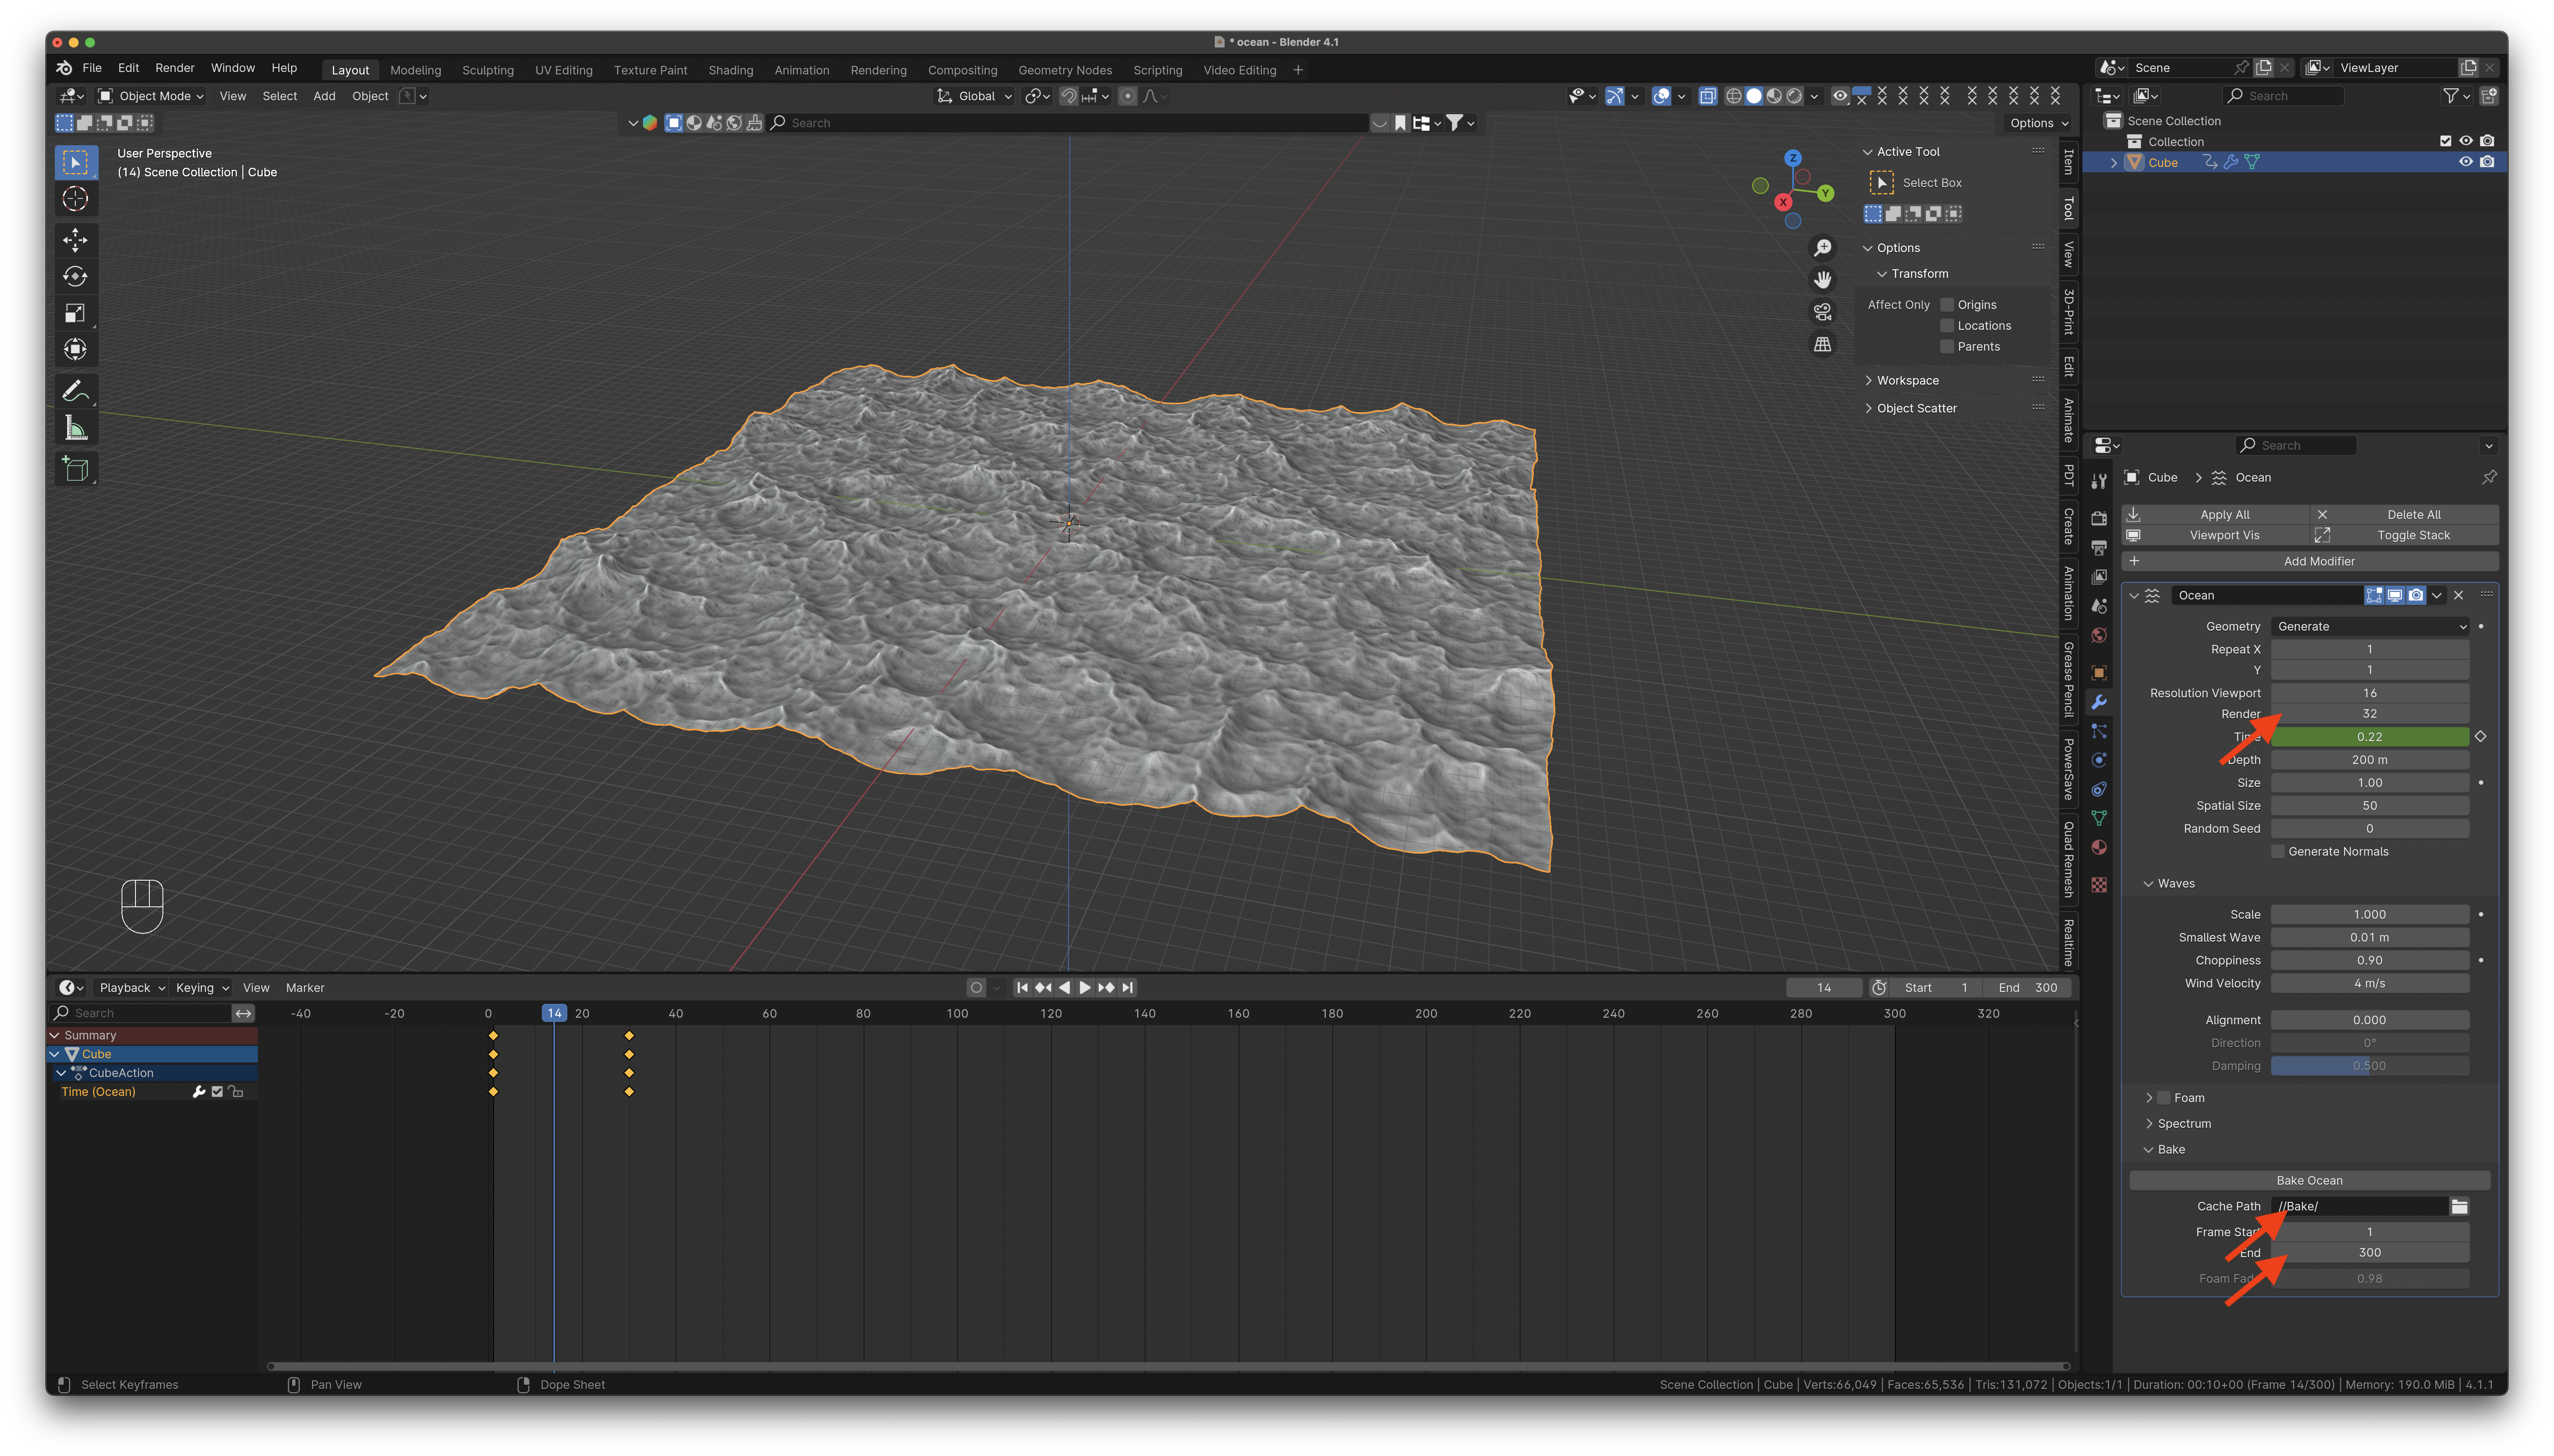Click the animated Time value field
This screenshot has width=2554, height=1456.
2369,737
